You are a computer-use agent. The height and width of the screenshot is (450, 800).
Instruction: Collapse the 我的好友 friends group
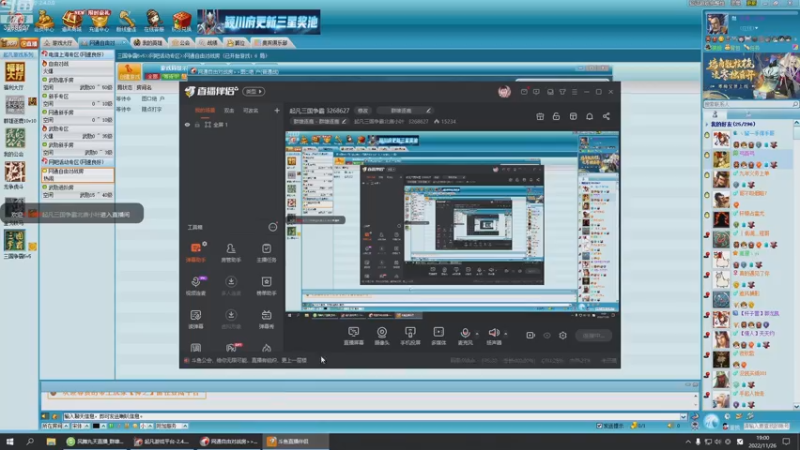[707, 124]
